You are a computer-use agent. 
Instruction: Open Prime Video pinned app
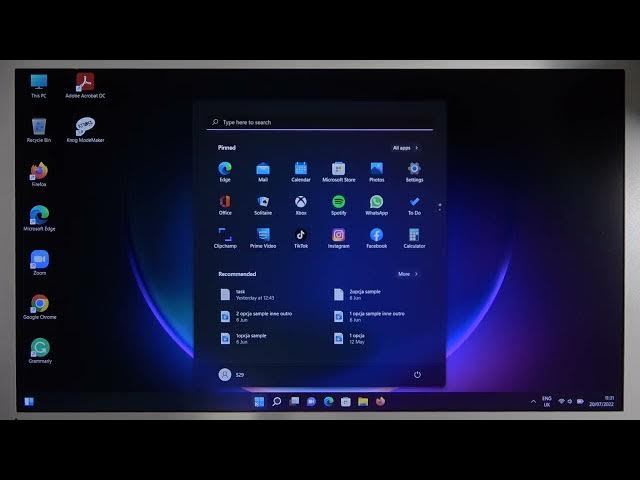coord(263,238)
